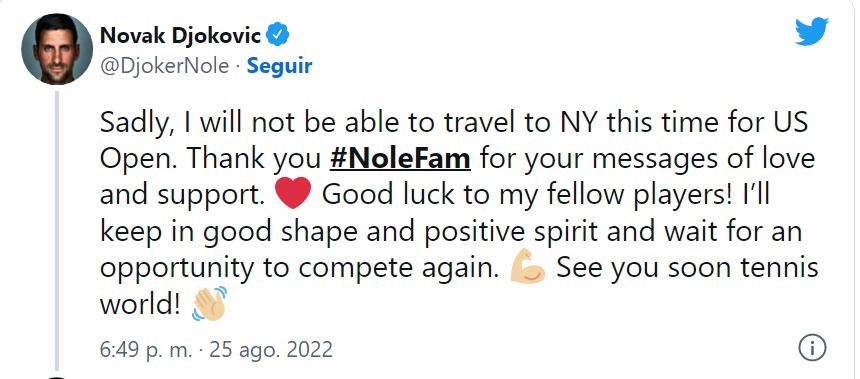Image resolution: width=860 pixels, height=379 pixels.
Task: Open Novak Djokovic's profile picture
Action: pos(57,49)
